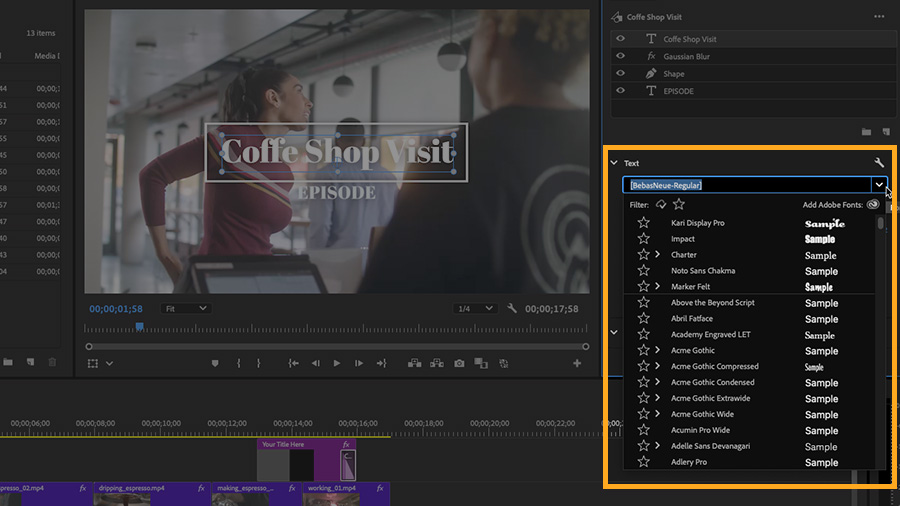Screen dimensions: 900x506
Task: Click the Mark In bracket button
Action: pyautogui.click(x=238, y=363)
